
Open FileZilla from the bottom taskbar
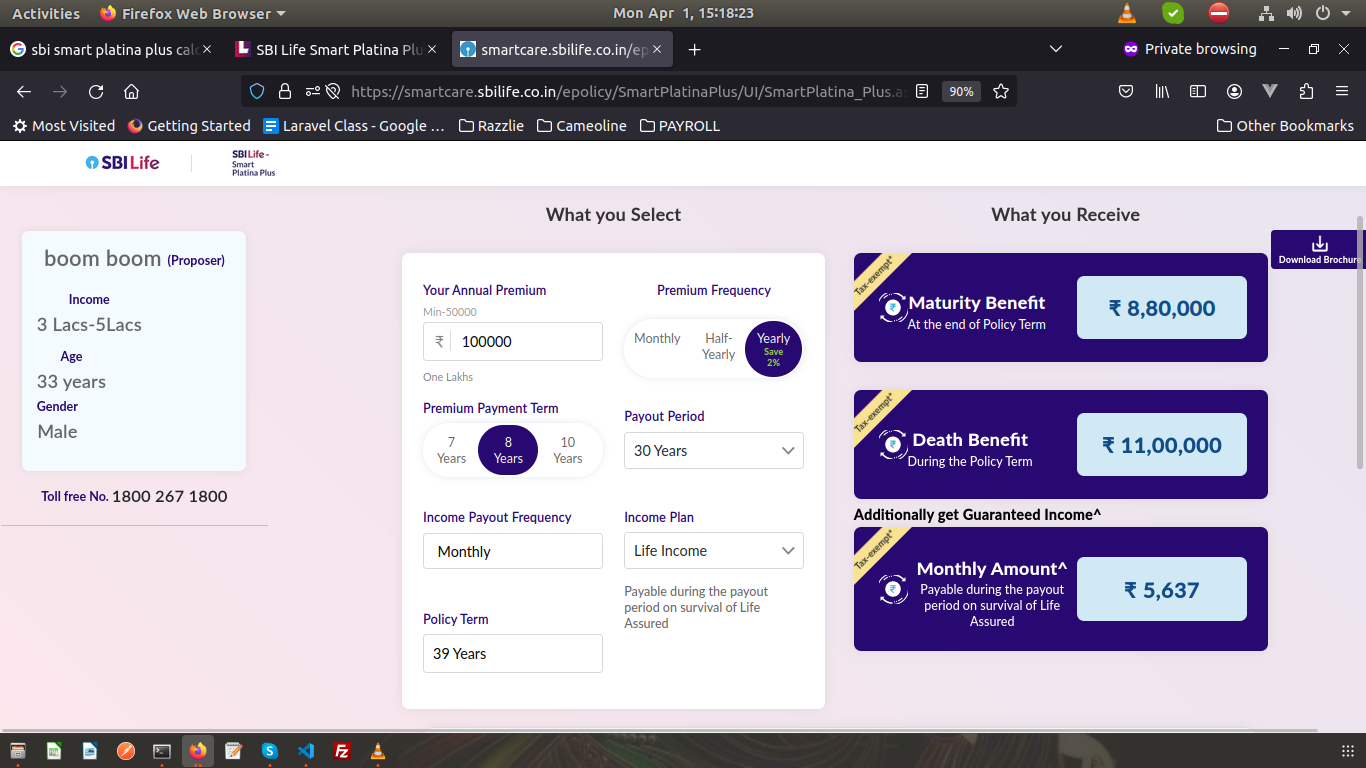coord(341,750)
